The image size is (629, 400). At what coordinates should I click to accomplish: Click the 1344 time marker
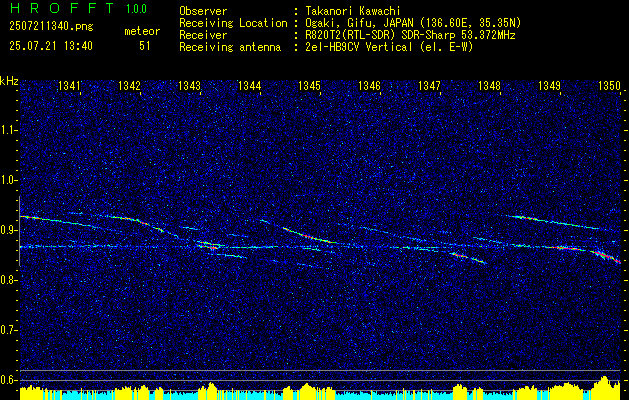tap(249, 85)
